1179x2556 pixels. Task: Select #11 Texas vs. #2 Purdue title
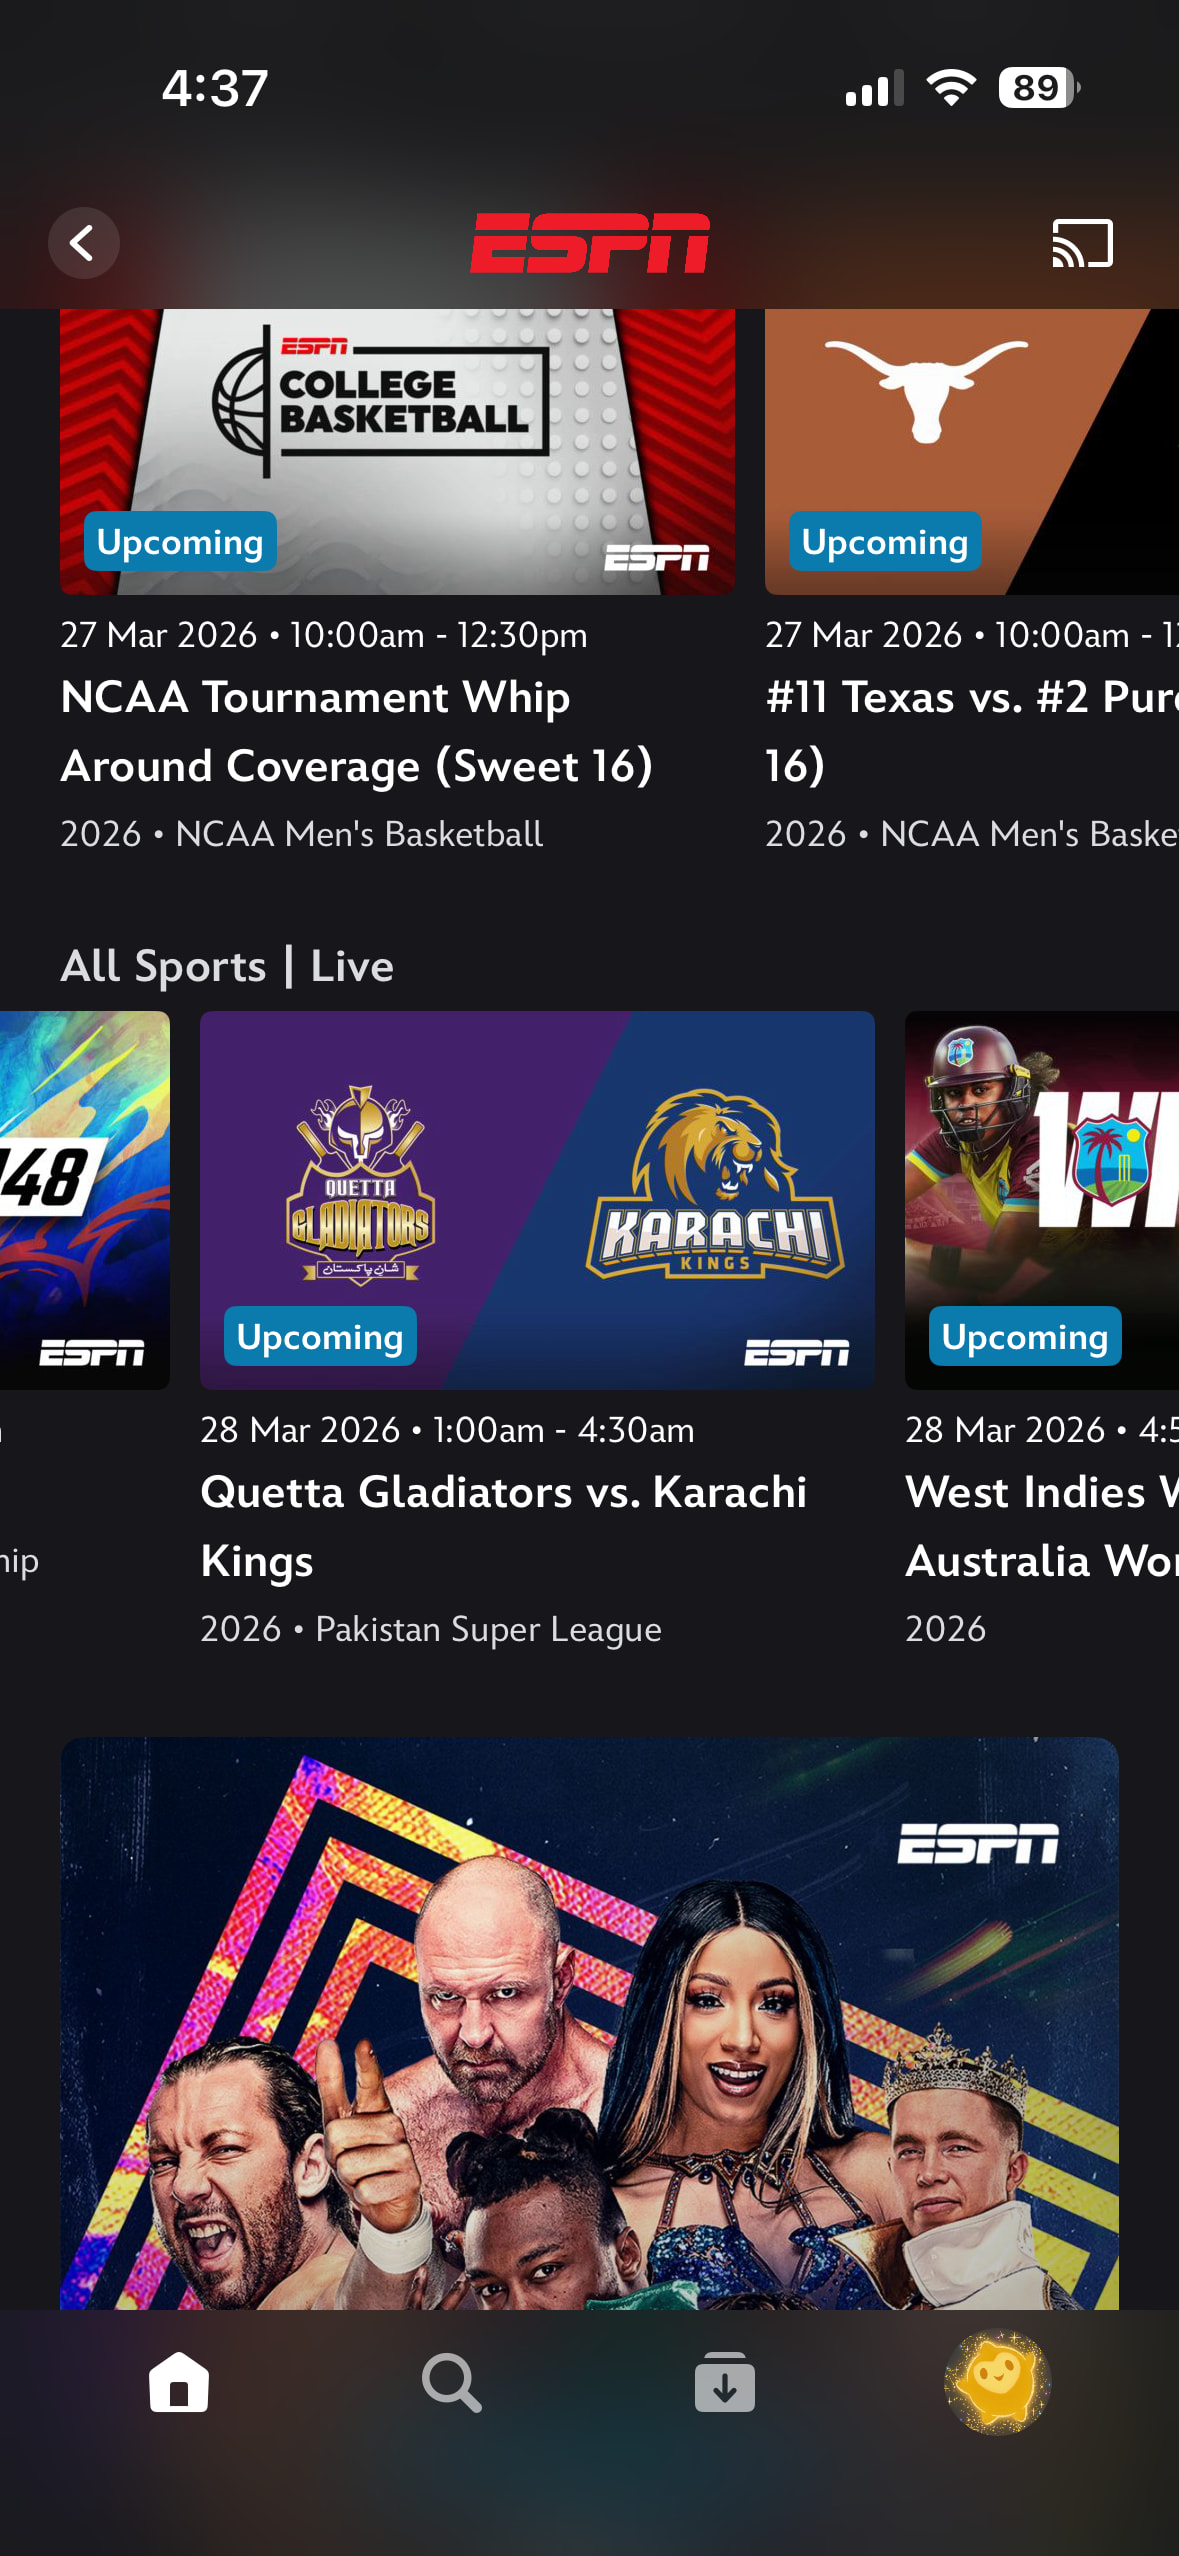coord(972,731)
